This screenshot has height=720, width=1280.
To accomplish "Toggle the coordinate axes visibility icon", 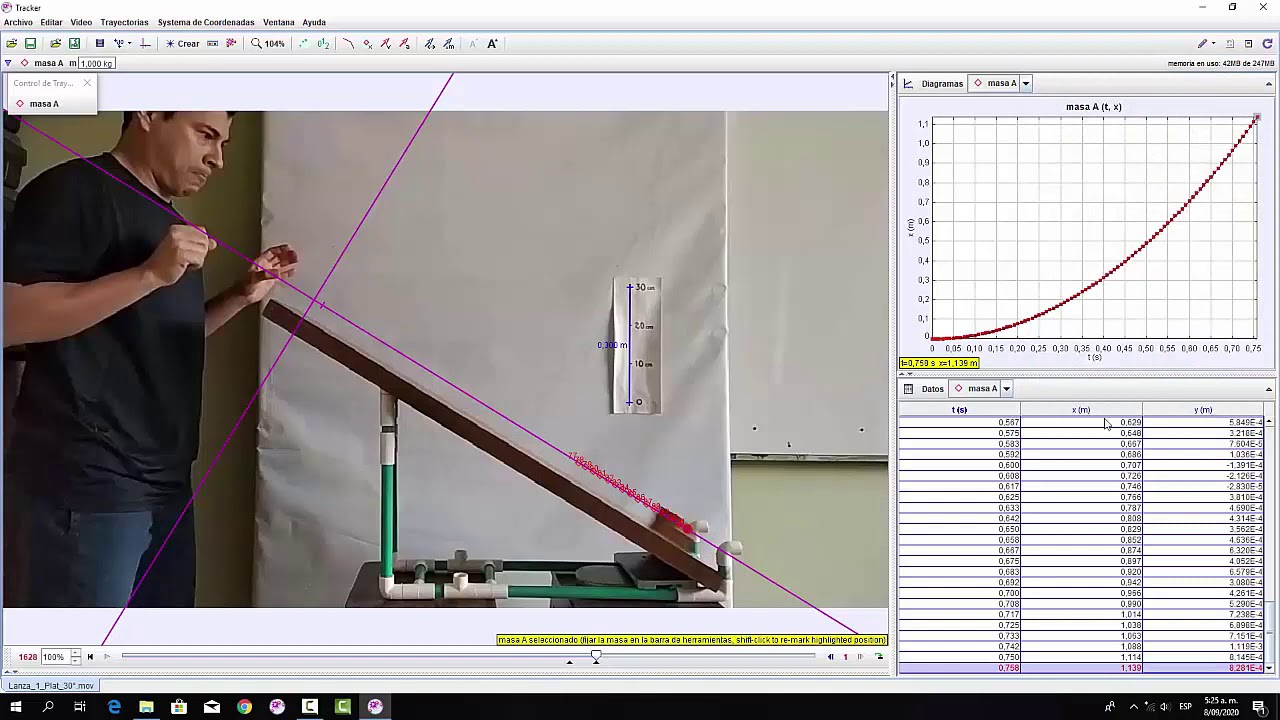I will click(x=145, y=44).
